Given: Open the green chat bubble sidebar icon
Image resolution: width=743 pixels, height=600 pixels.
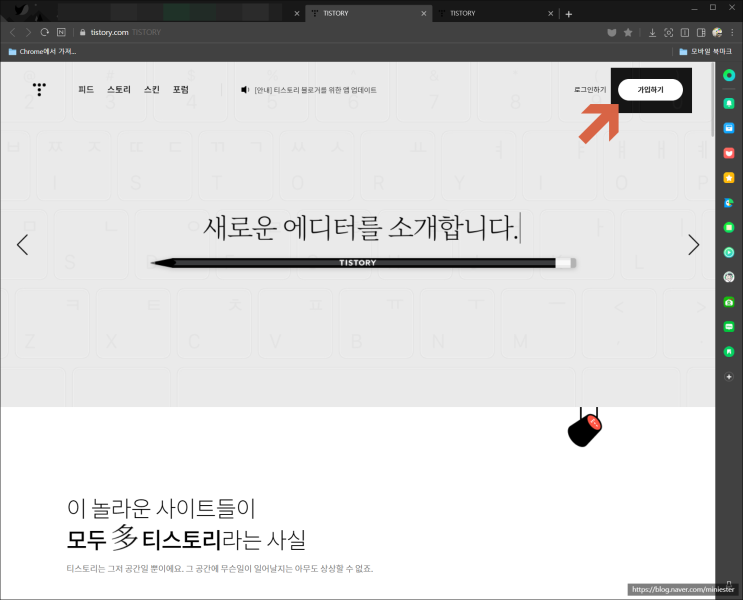Looking at the screenshot, I should coord(729,327).
